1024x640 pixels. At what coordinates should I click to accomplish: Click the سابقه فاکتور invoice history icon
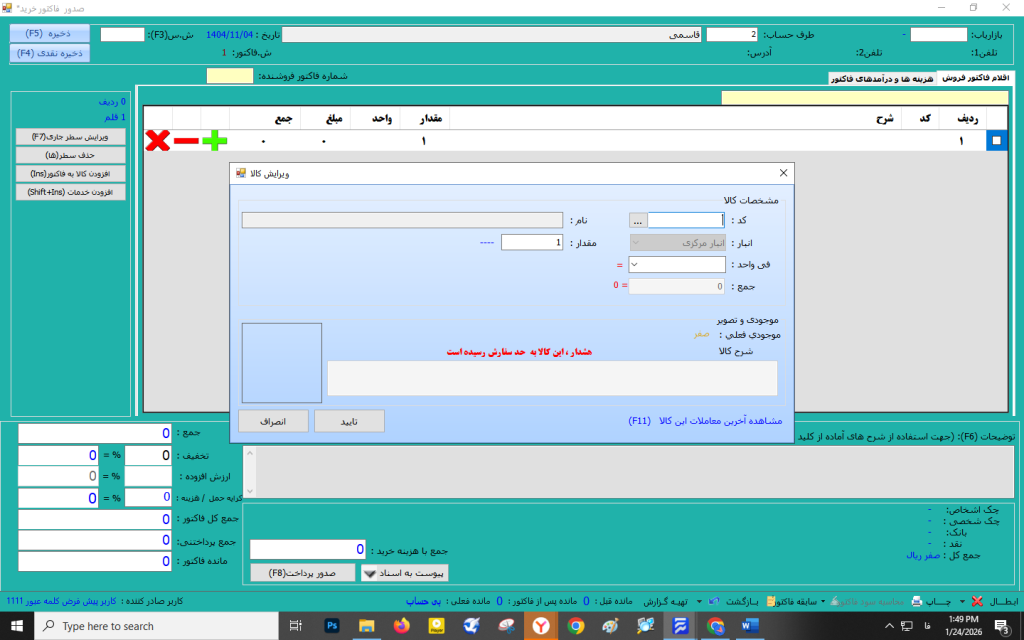[x=772, y=601]
